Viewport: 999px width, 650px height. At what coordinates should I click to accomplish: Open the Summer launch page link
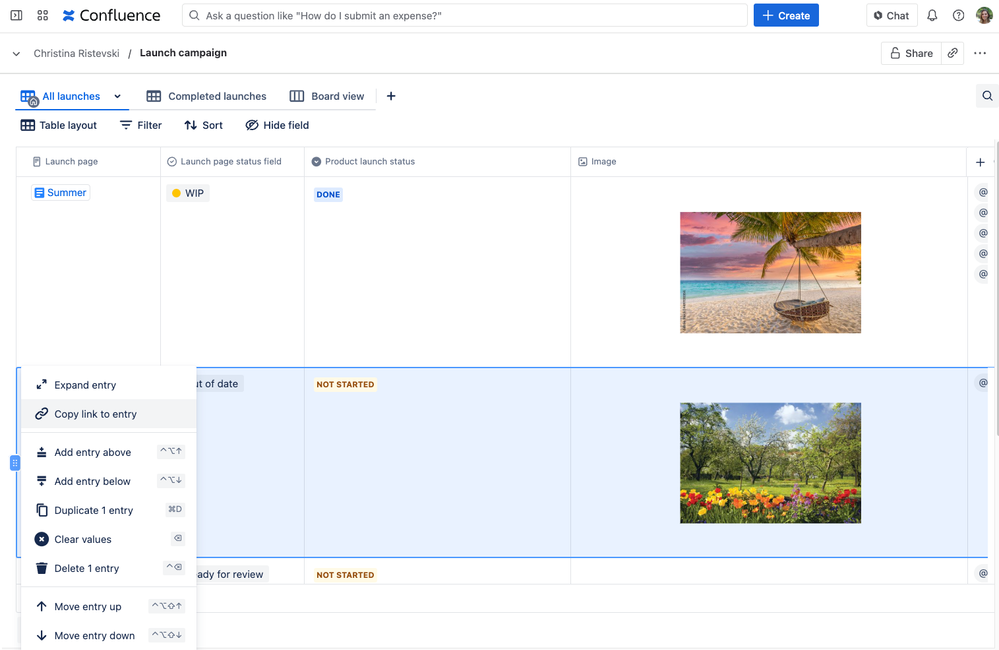click(61, 192)
